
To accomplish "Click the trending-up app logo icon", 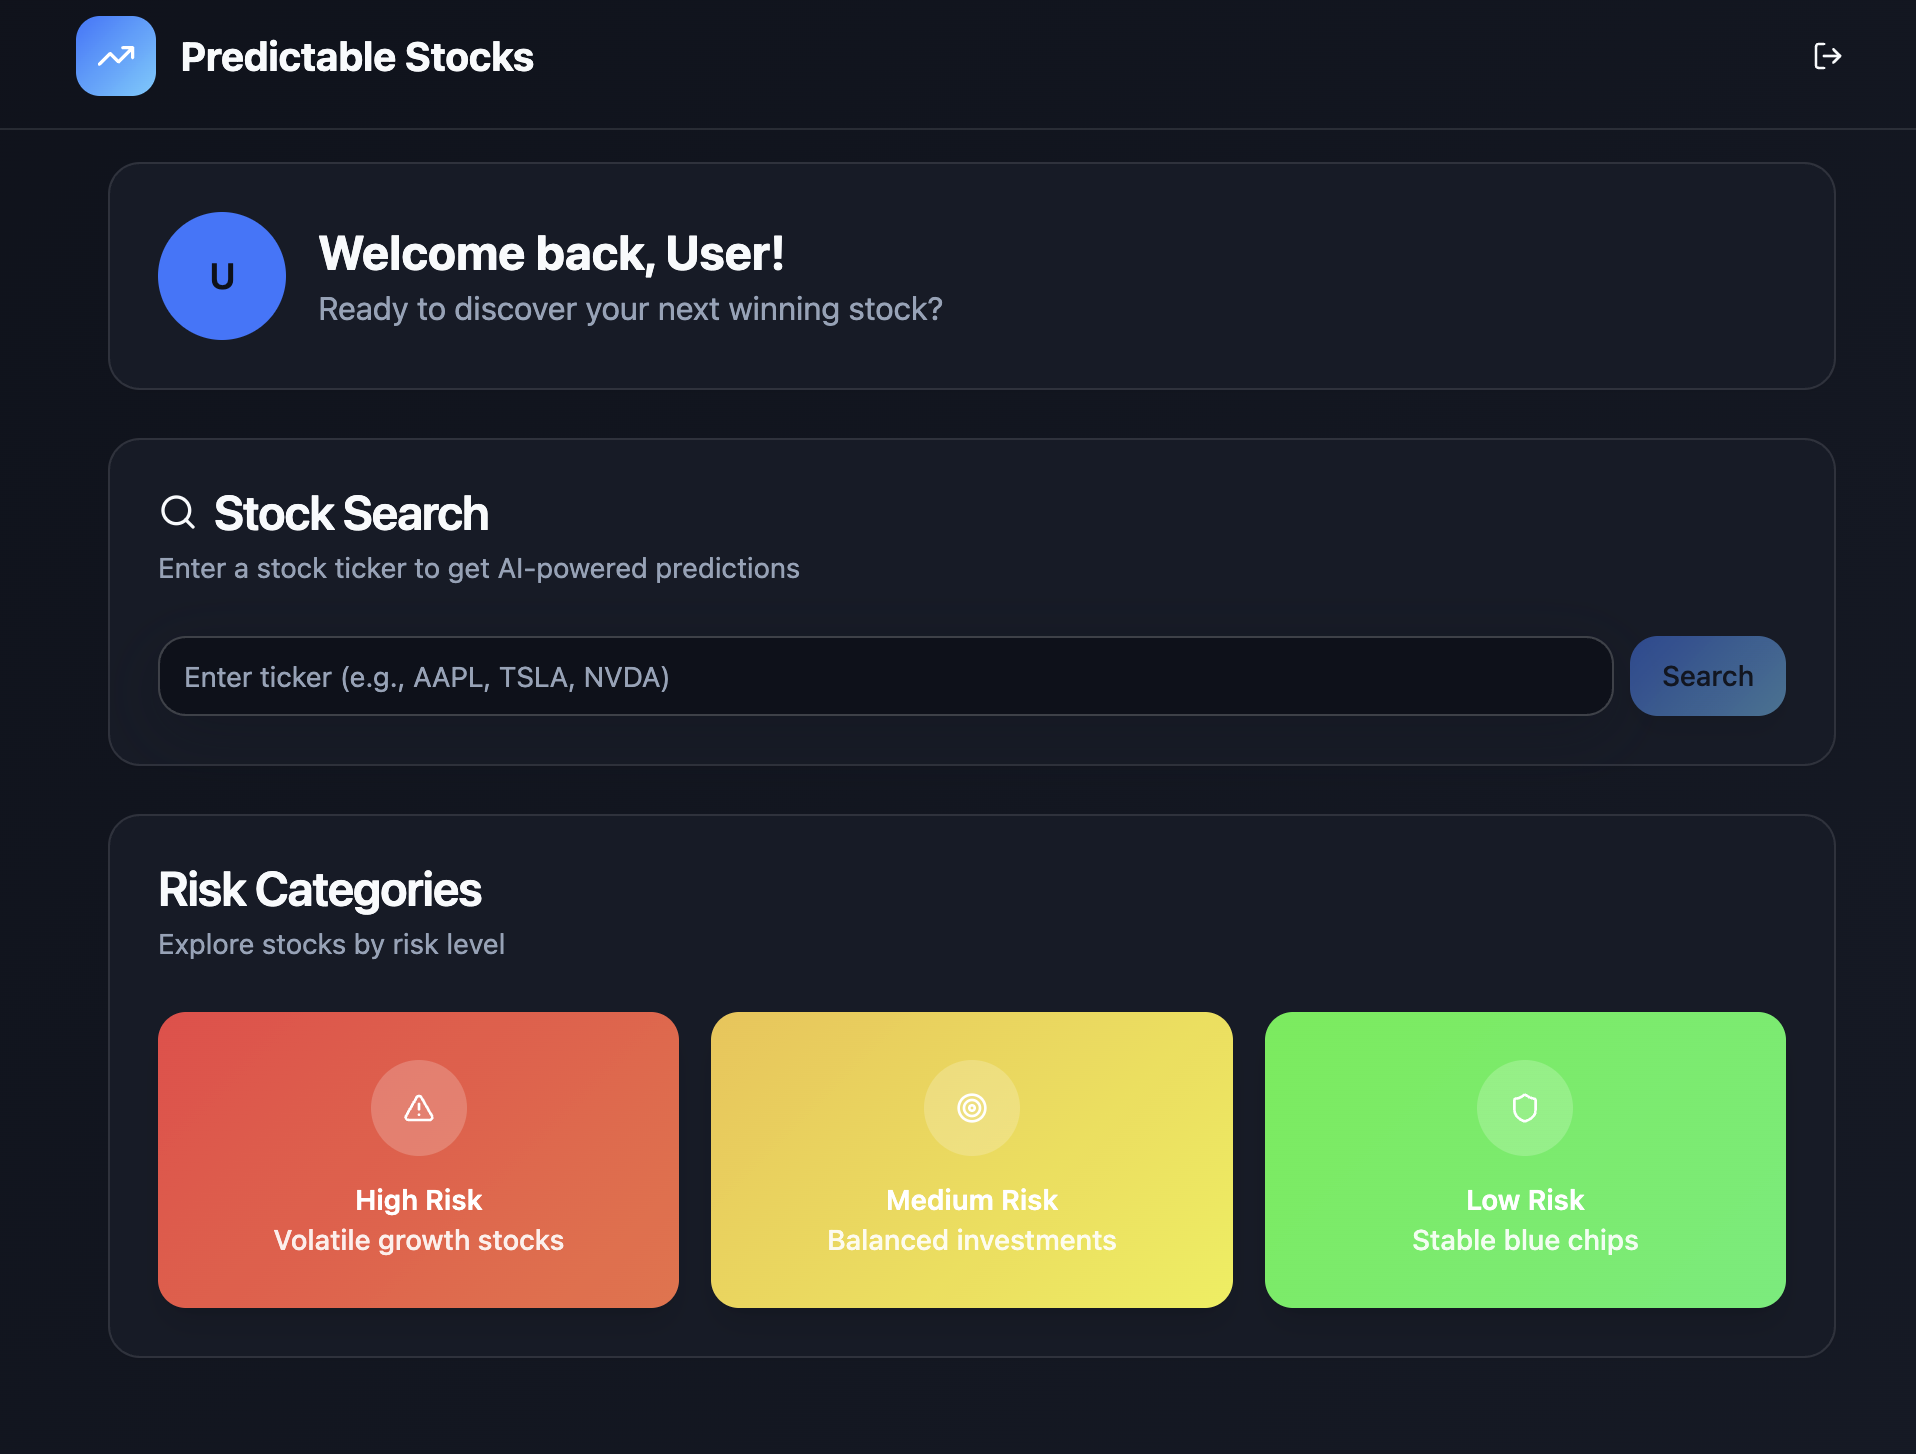I will 116,56.
